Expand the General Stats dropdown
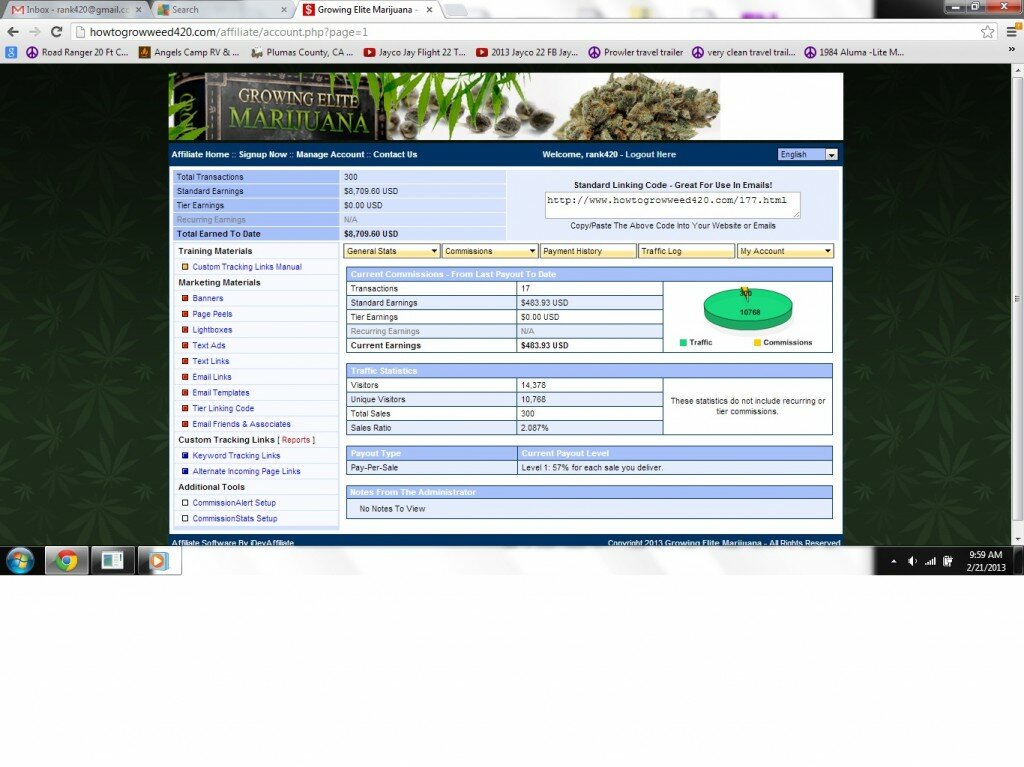Viewport: 1024px width, 767px height. coord(391,251)
